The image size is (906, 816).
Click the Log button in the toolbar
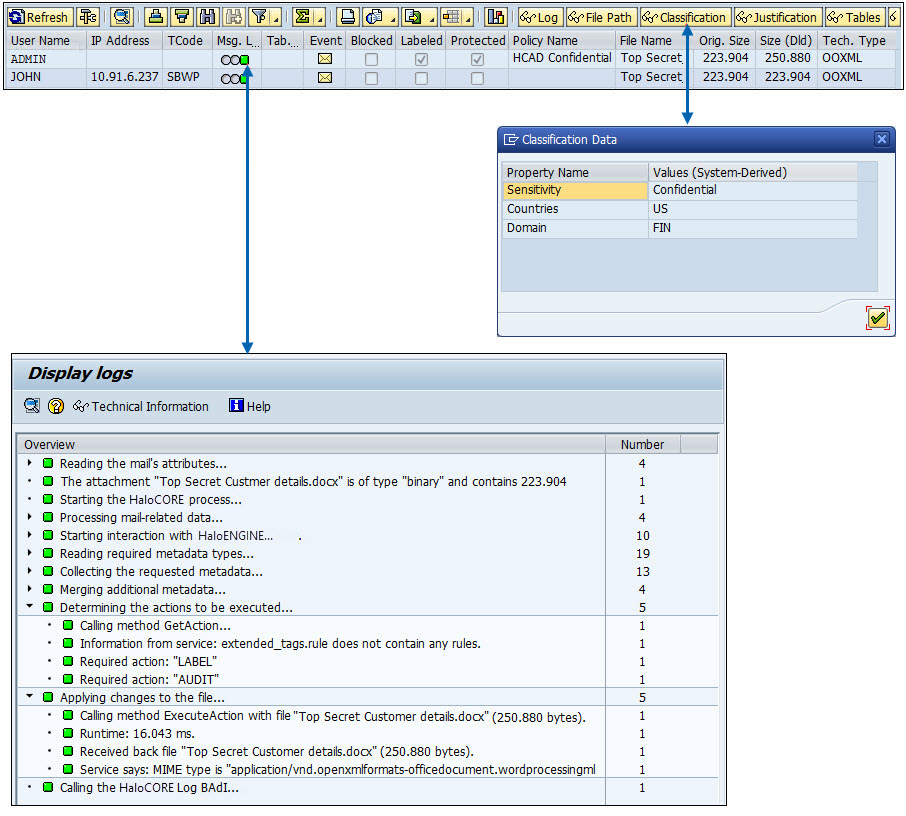pyautogui.click(x=539, y=17)
